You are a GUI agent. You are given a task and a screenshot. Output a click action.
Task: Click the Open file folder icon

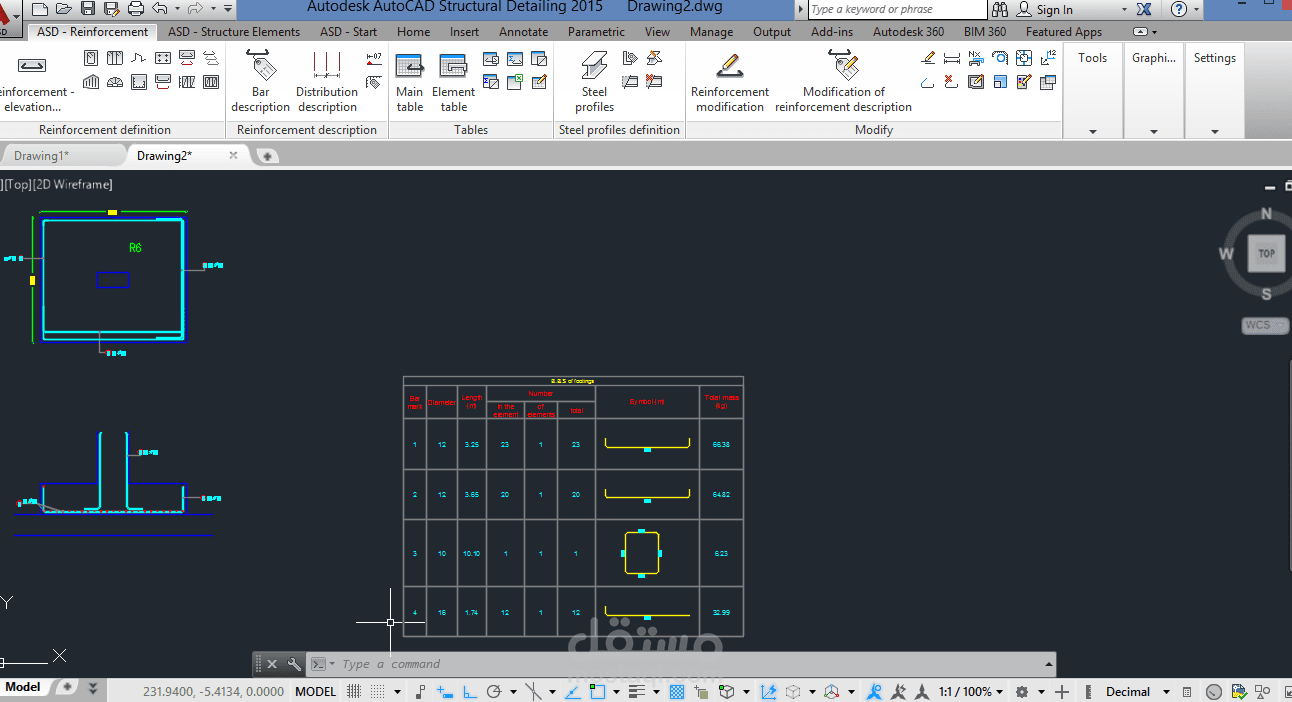(64, 9)
